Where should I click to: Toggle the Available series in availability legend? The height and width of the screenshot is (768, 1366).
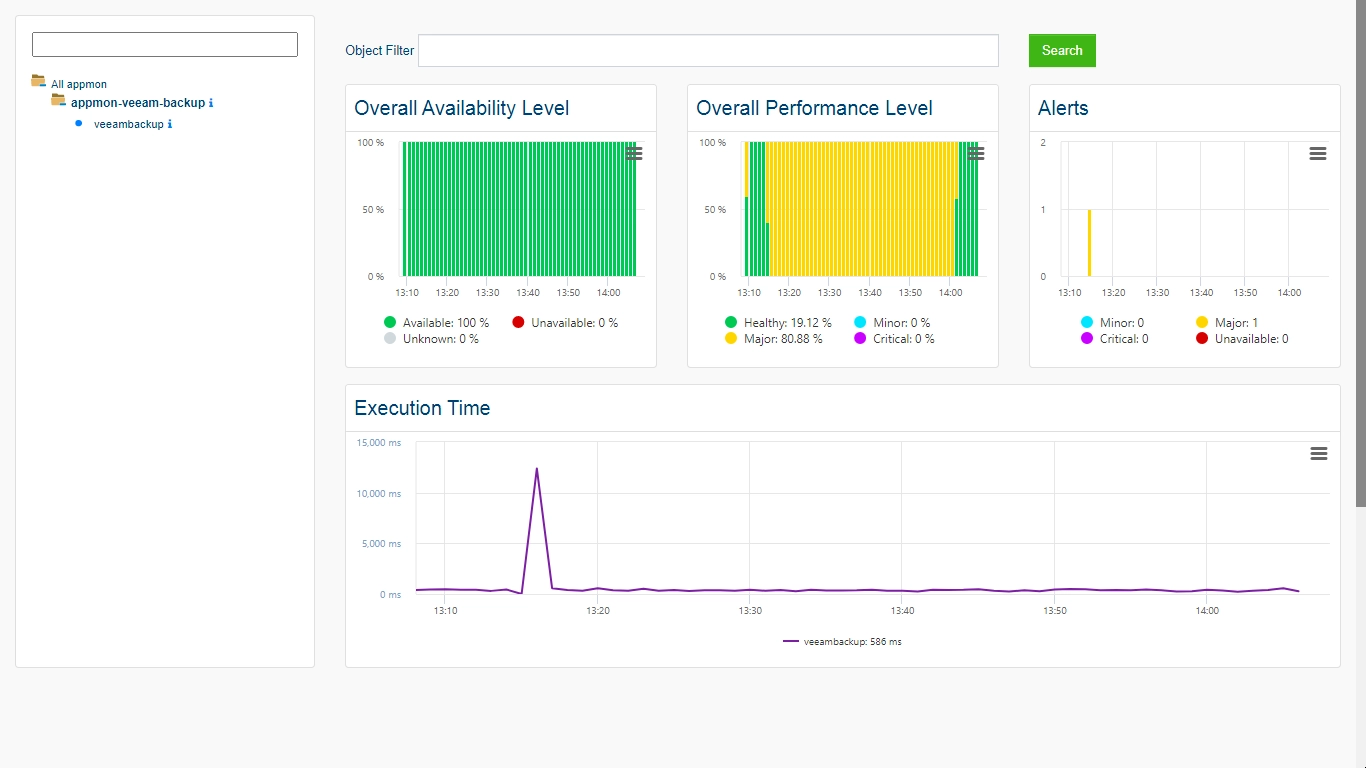point(436,323)
